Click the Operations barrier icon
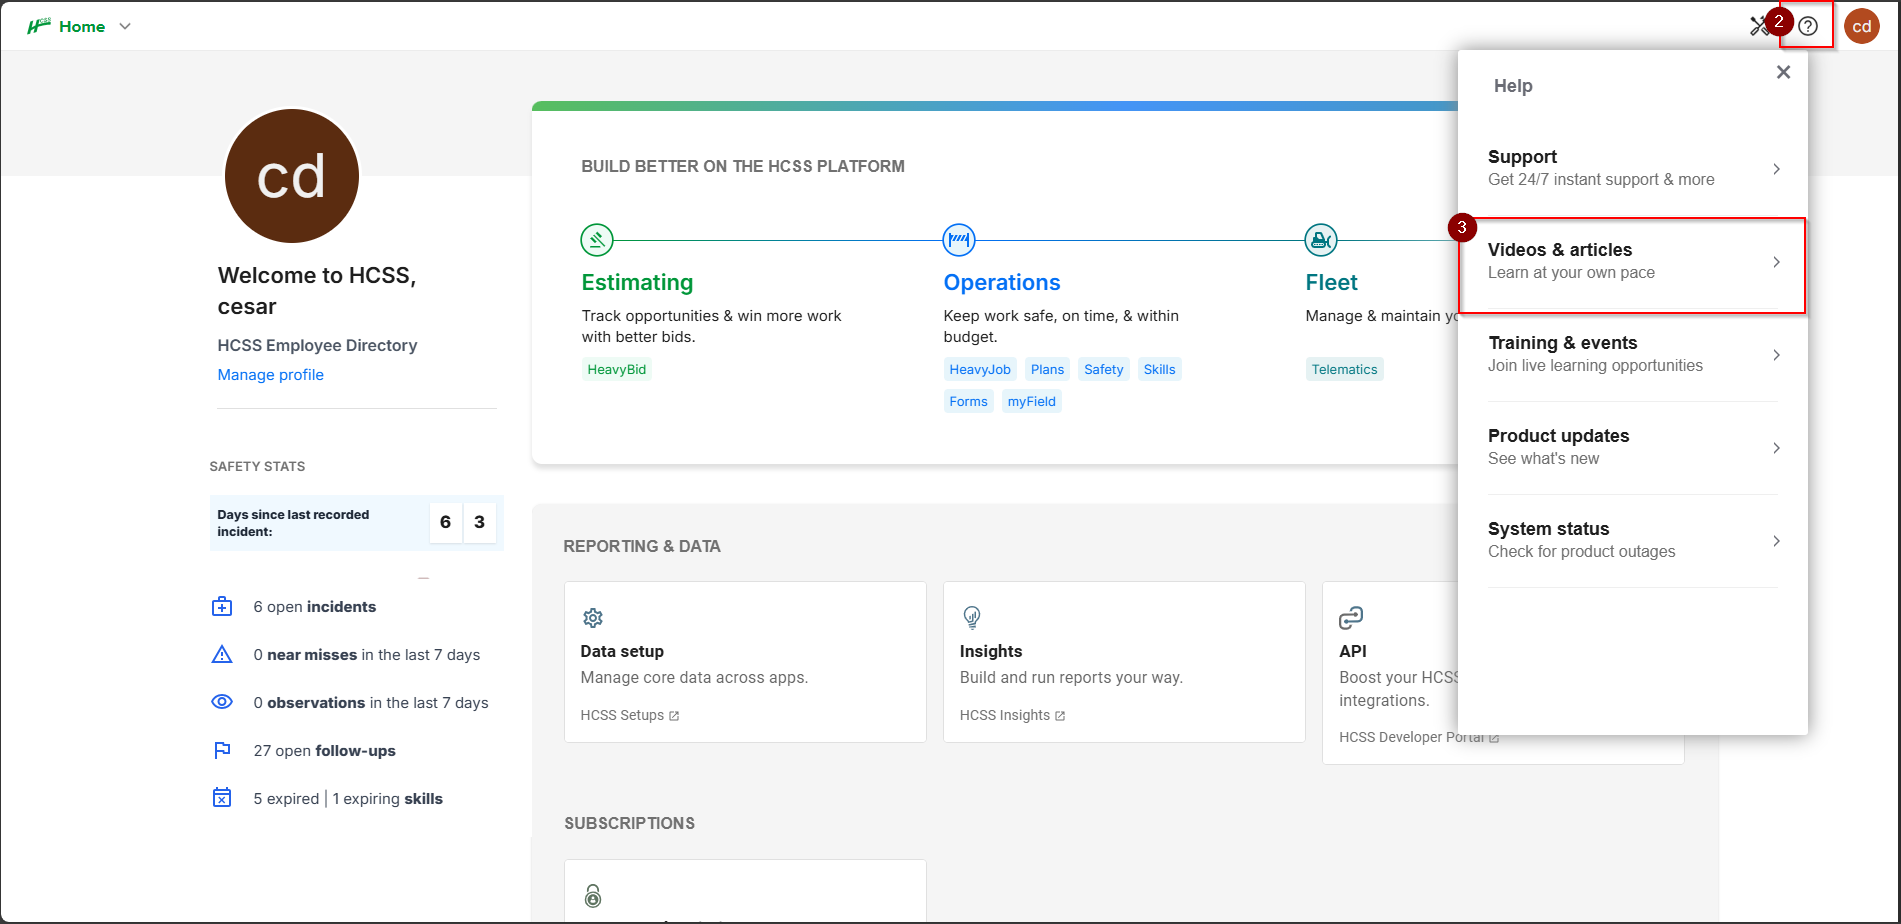1901x924 pixels. tap(959, 240)
